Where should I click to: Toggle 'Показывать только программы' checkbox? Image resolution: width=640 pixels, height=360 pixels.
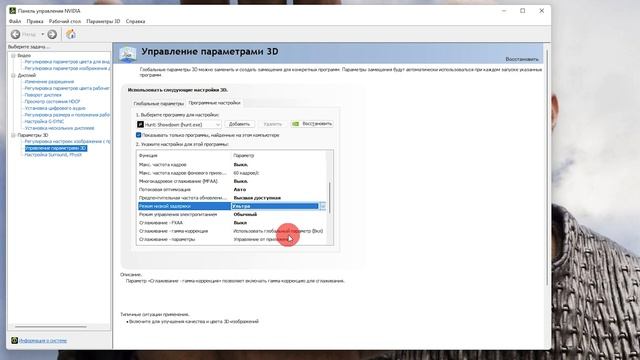coord(138,135)
